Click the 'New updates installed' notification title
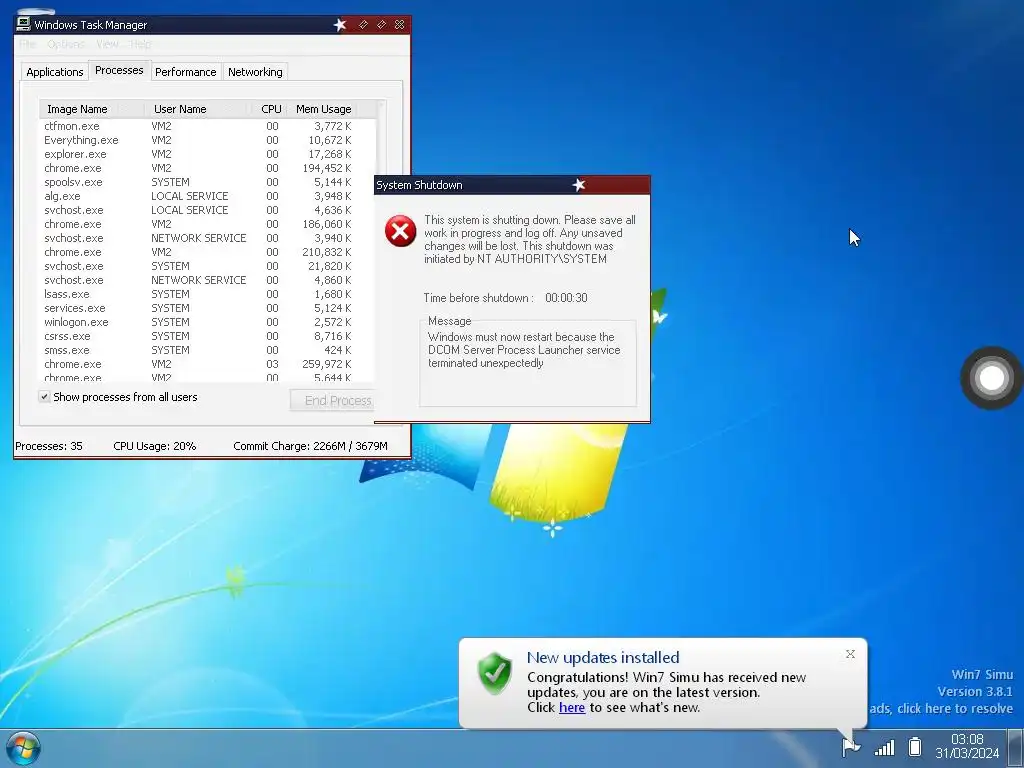The height and width of the screenshot is (768, 1024). pyautogui.click(x=603, y=658)
